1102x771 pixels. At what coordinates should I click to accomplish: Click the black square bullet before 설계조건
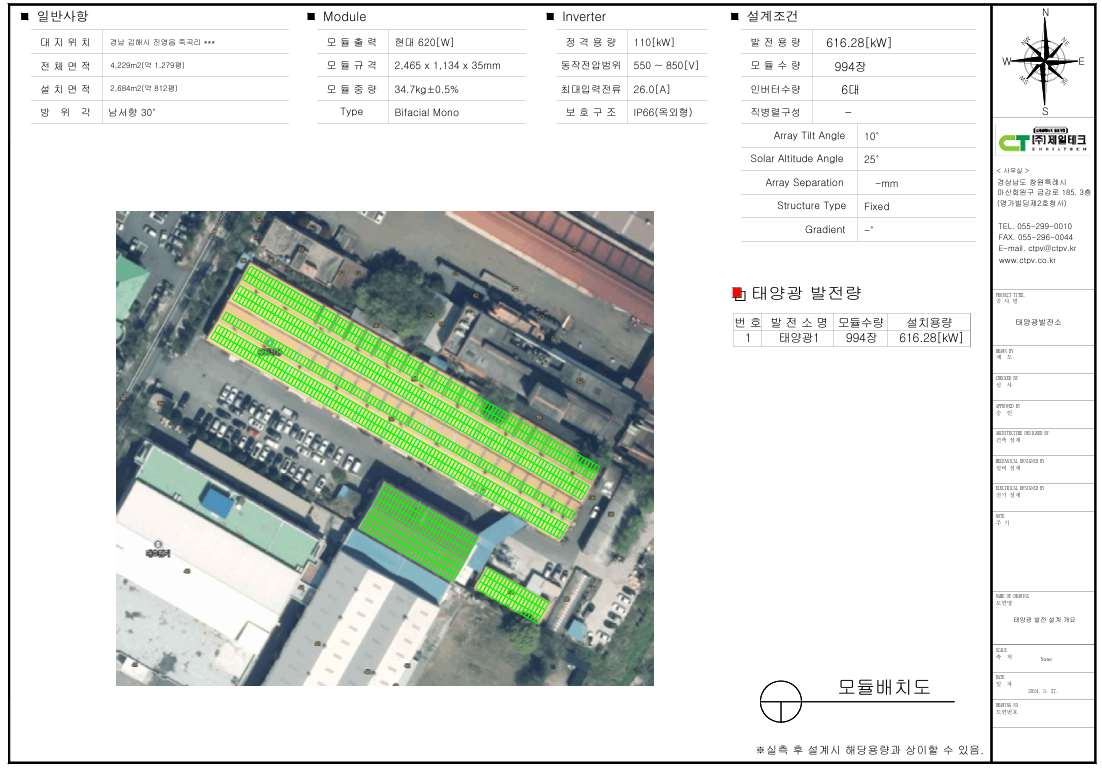tap(736, 17)
